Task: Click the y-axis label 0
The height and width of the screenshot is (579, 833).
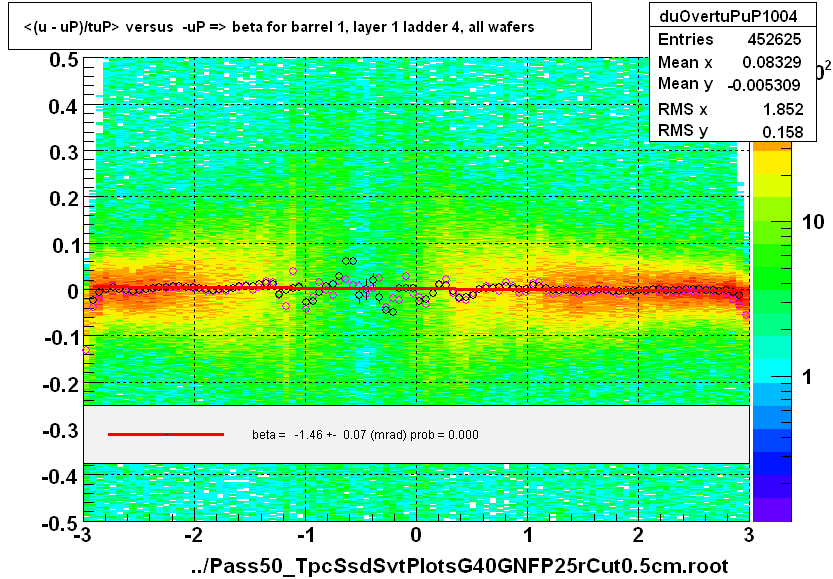Action: point(73,292)
